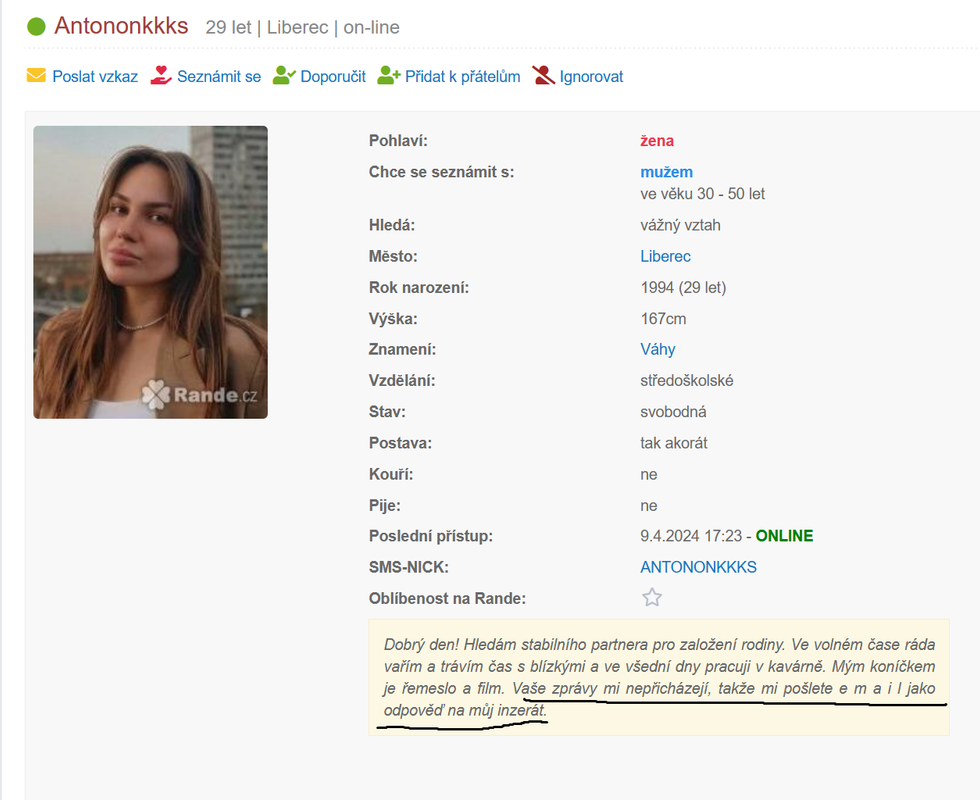Image resolution: width=980 pixels, height=800 pixels.
Task: Click the Antononkkks profile name heading
Action: [121, 26]
